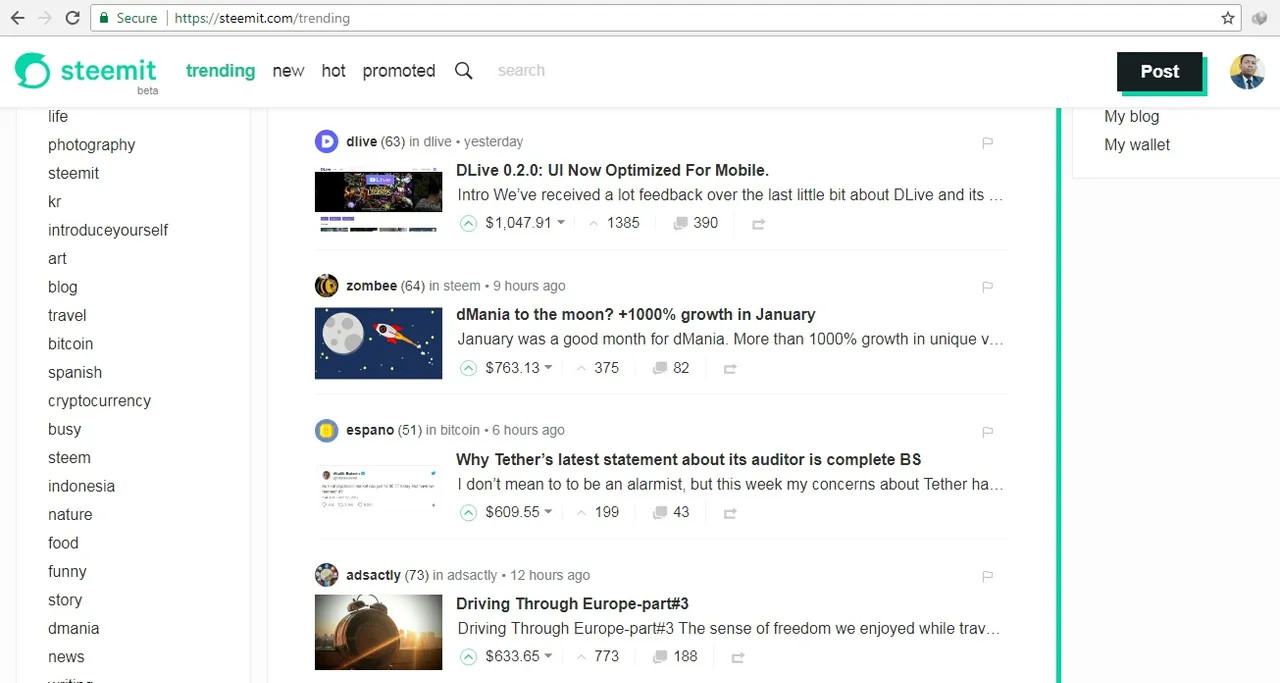The image size is (1280, 683).
Task: Show voters list for 375 votes
Action: tap(597, 368)
